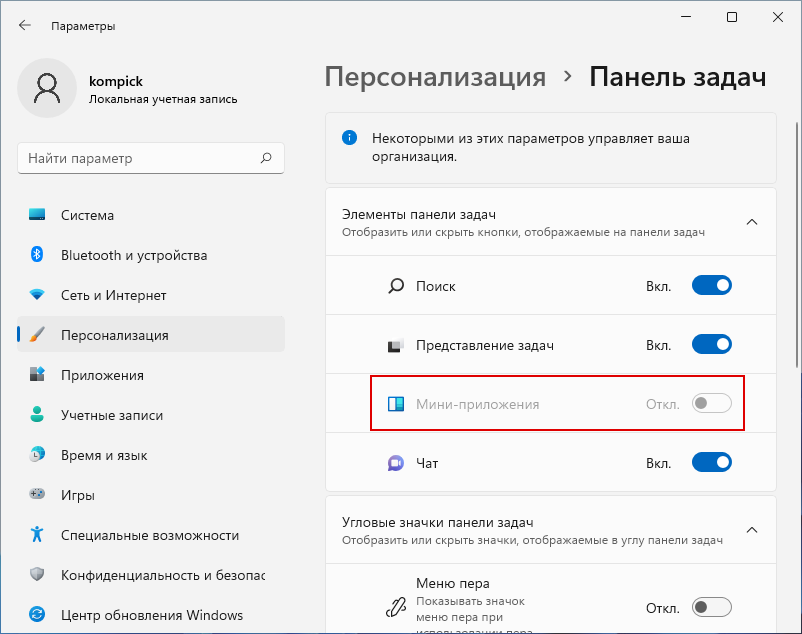
Task: Click the Центр обновления Windows refresh icon
Action: tap(37, 614)
